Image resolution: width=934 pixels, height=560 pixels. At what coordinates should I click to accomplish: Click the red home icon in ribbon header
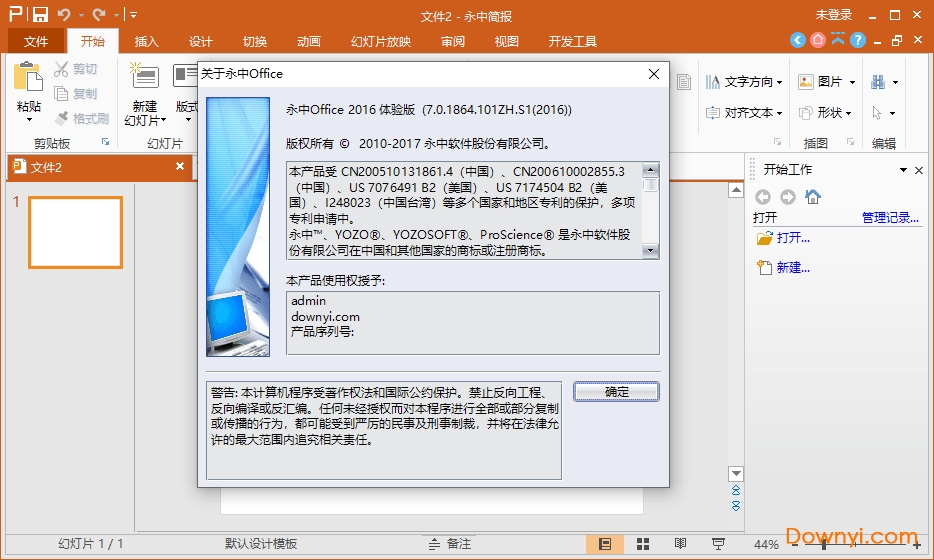[818, 40]
